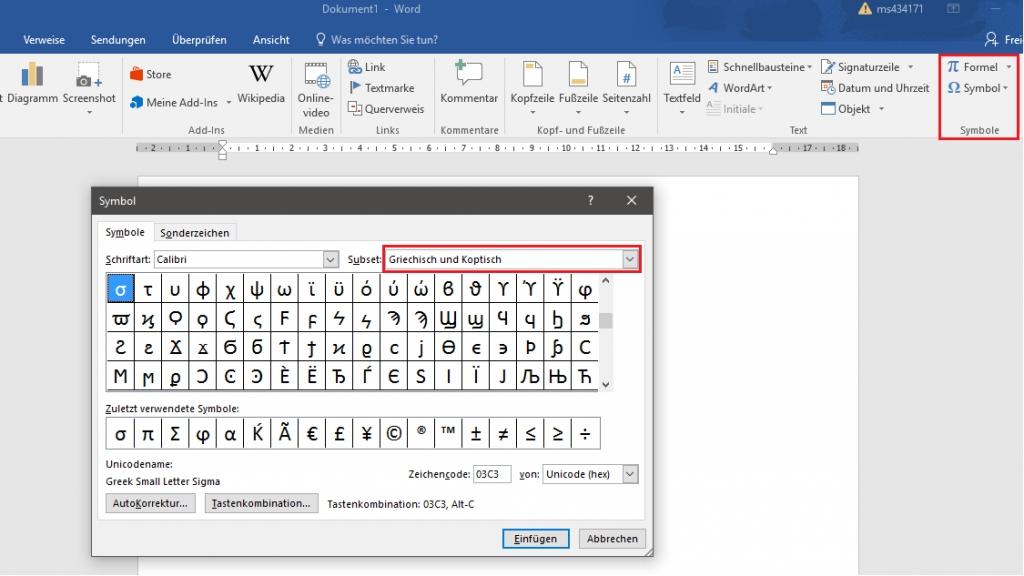Click the AutoKorrektur button
Viewport: 1024px width, 576px height.
tap(150, 504)
